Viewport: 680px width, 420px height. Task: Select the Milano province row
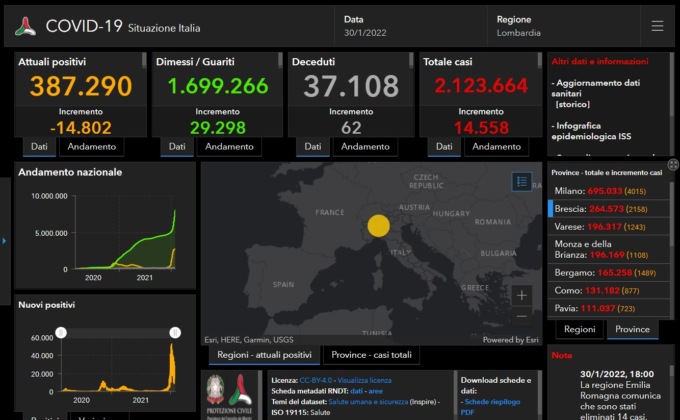coord(609,191)
